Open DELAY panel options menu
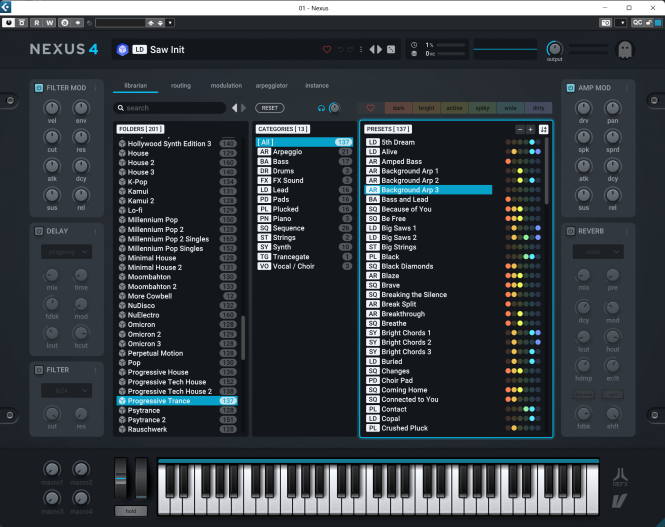 (95, 231)
